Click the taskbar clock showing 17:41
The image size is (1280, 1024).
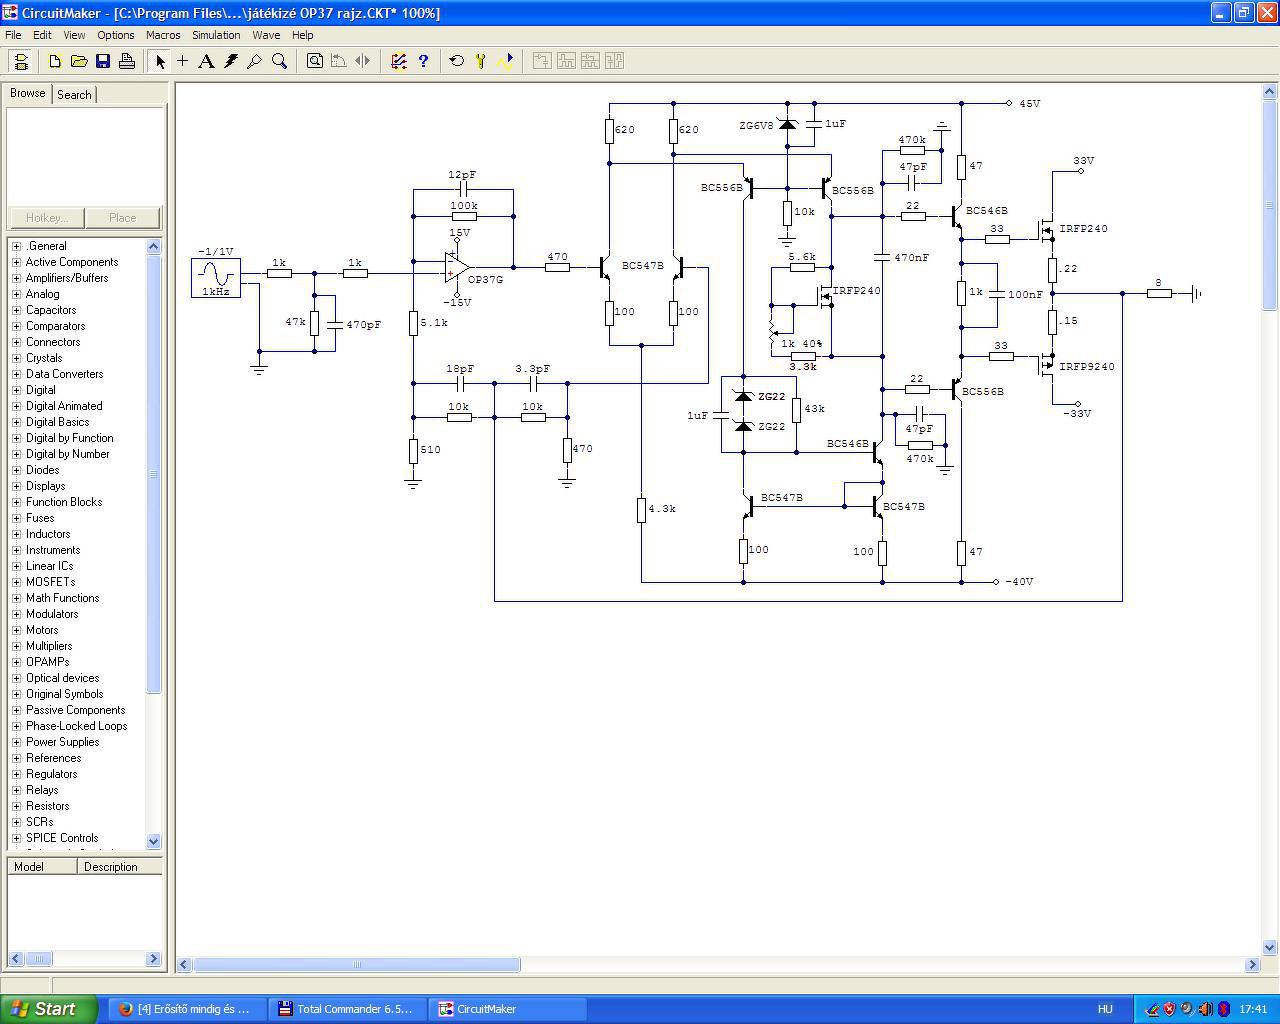[x=1253, y=1009]
